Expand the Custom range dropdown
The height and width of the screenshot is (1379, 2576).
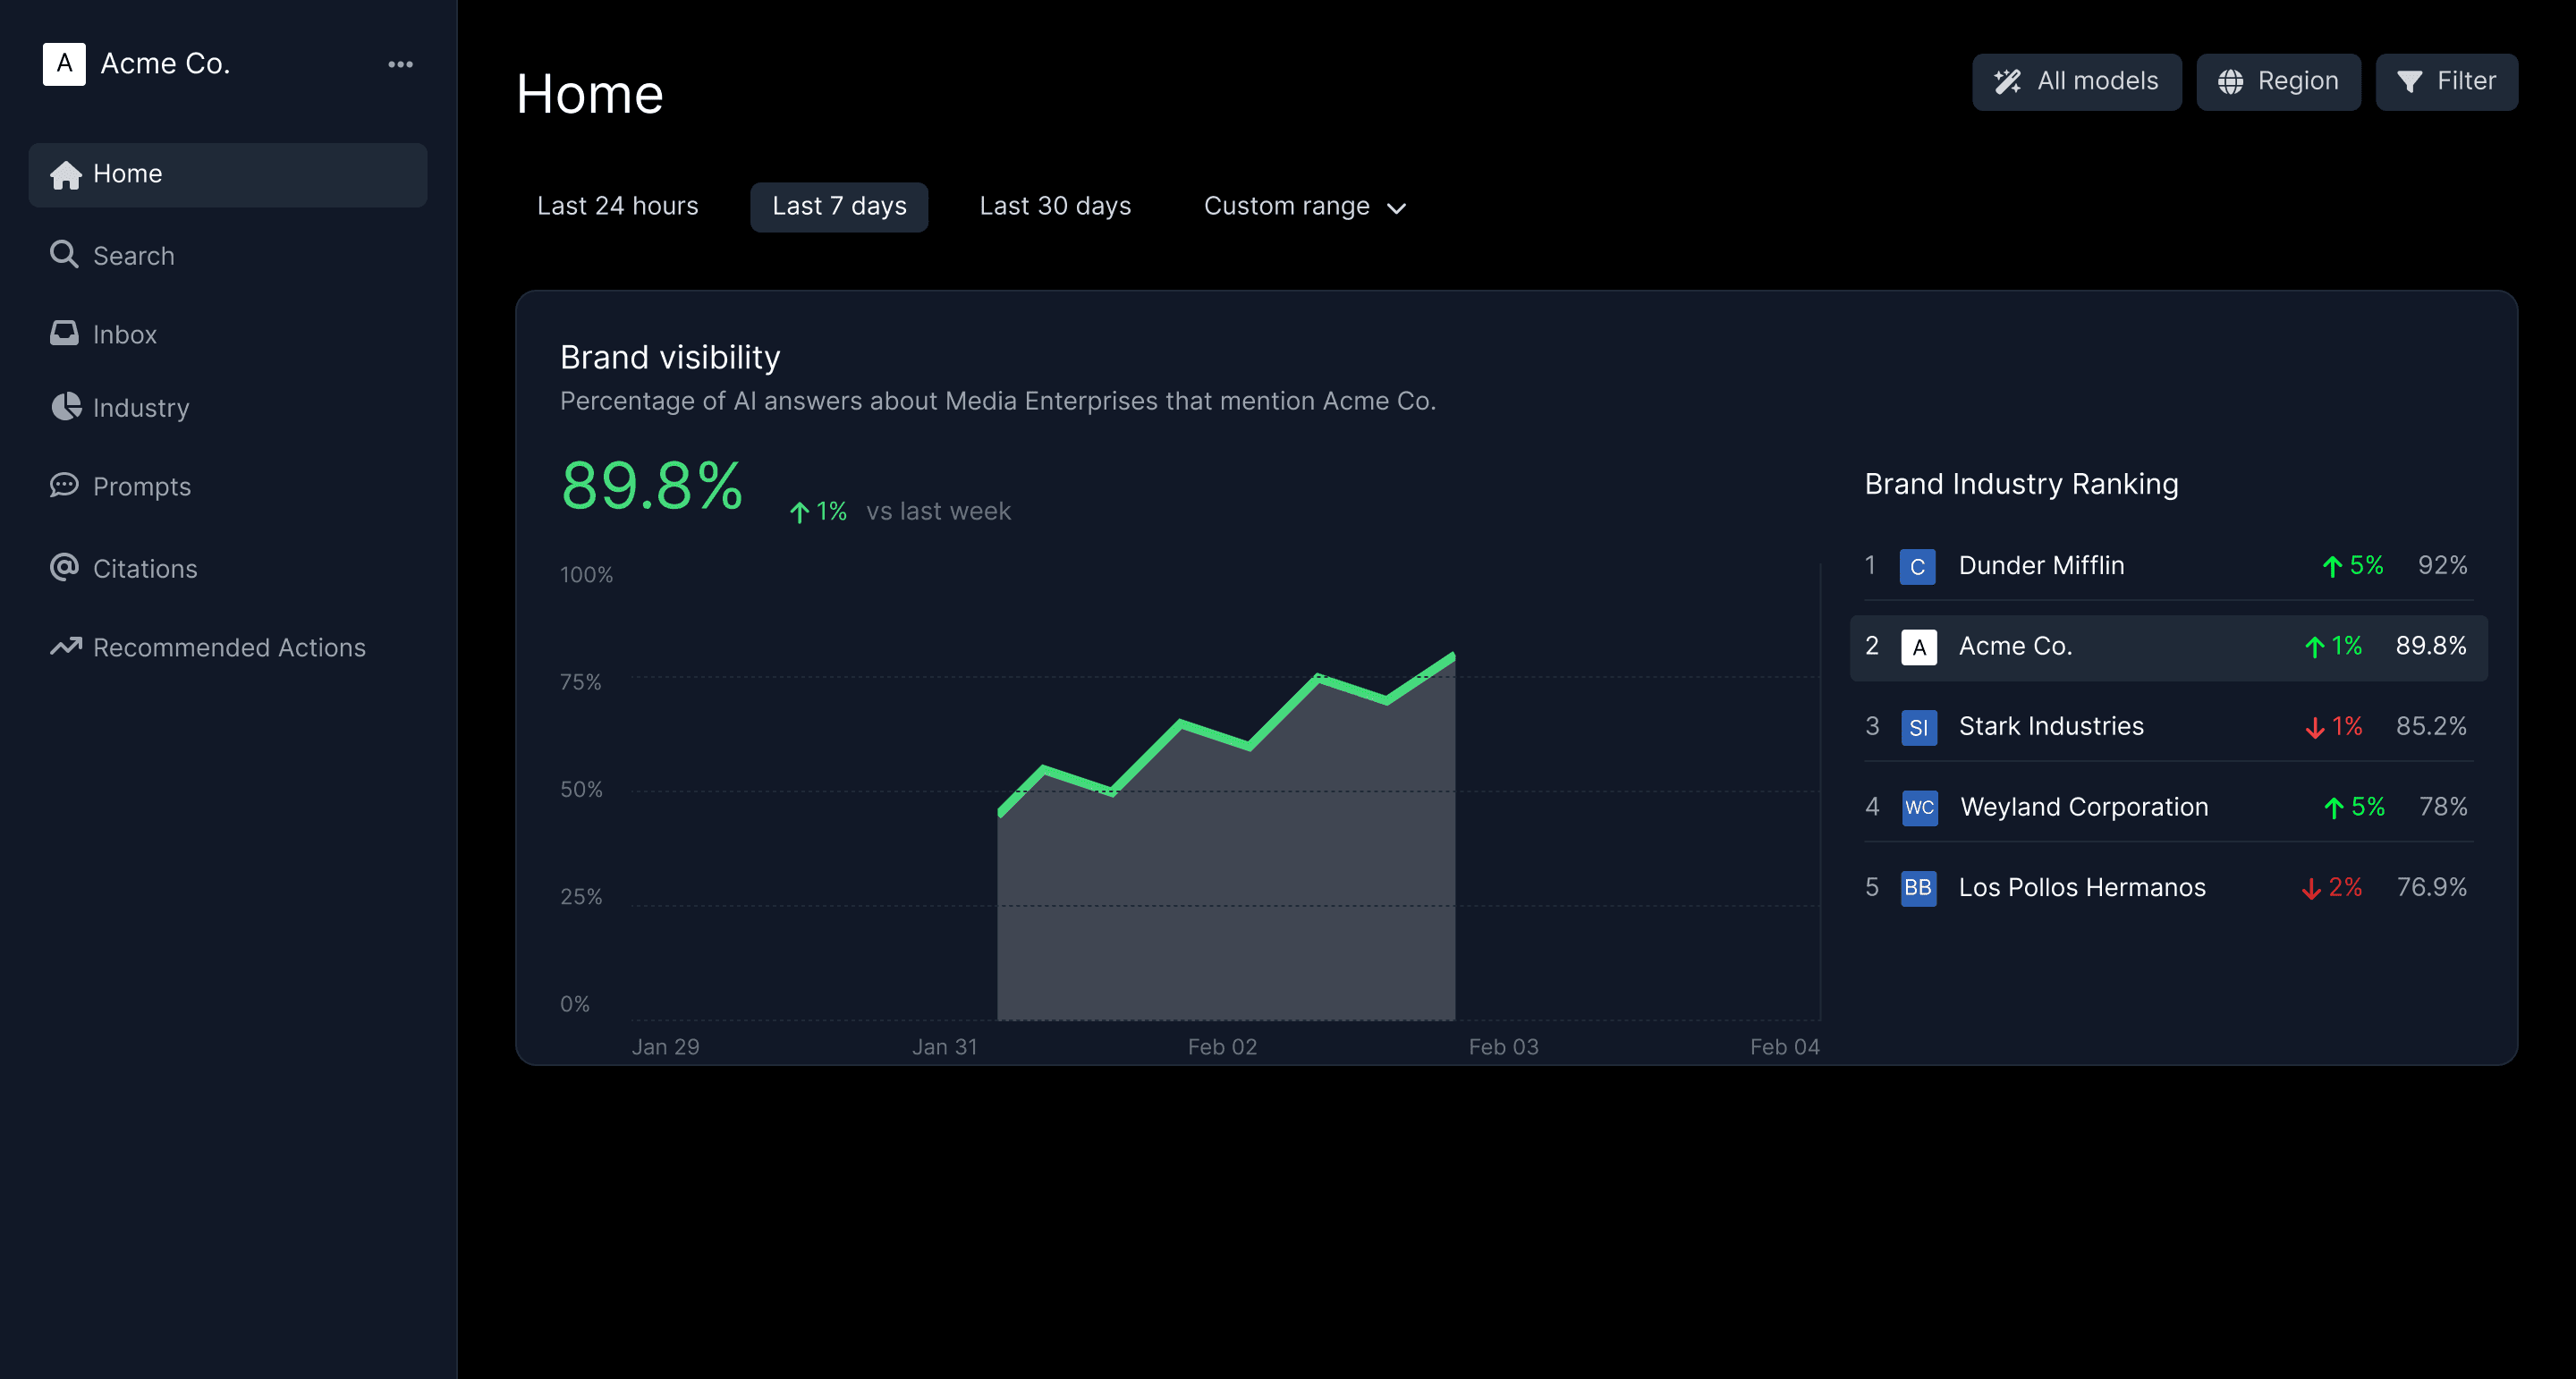pos(1304,207)
